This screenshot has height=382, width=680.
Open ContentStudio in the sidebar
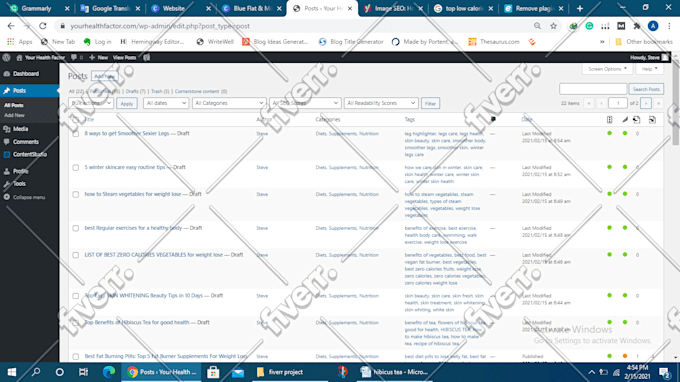(x=29, y=154)
